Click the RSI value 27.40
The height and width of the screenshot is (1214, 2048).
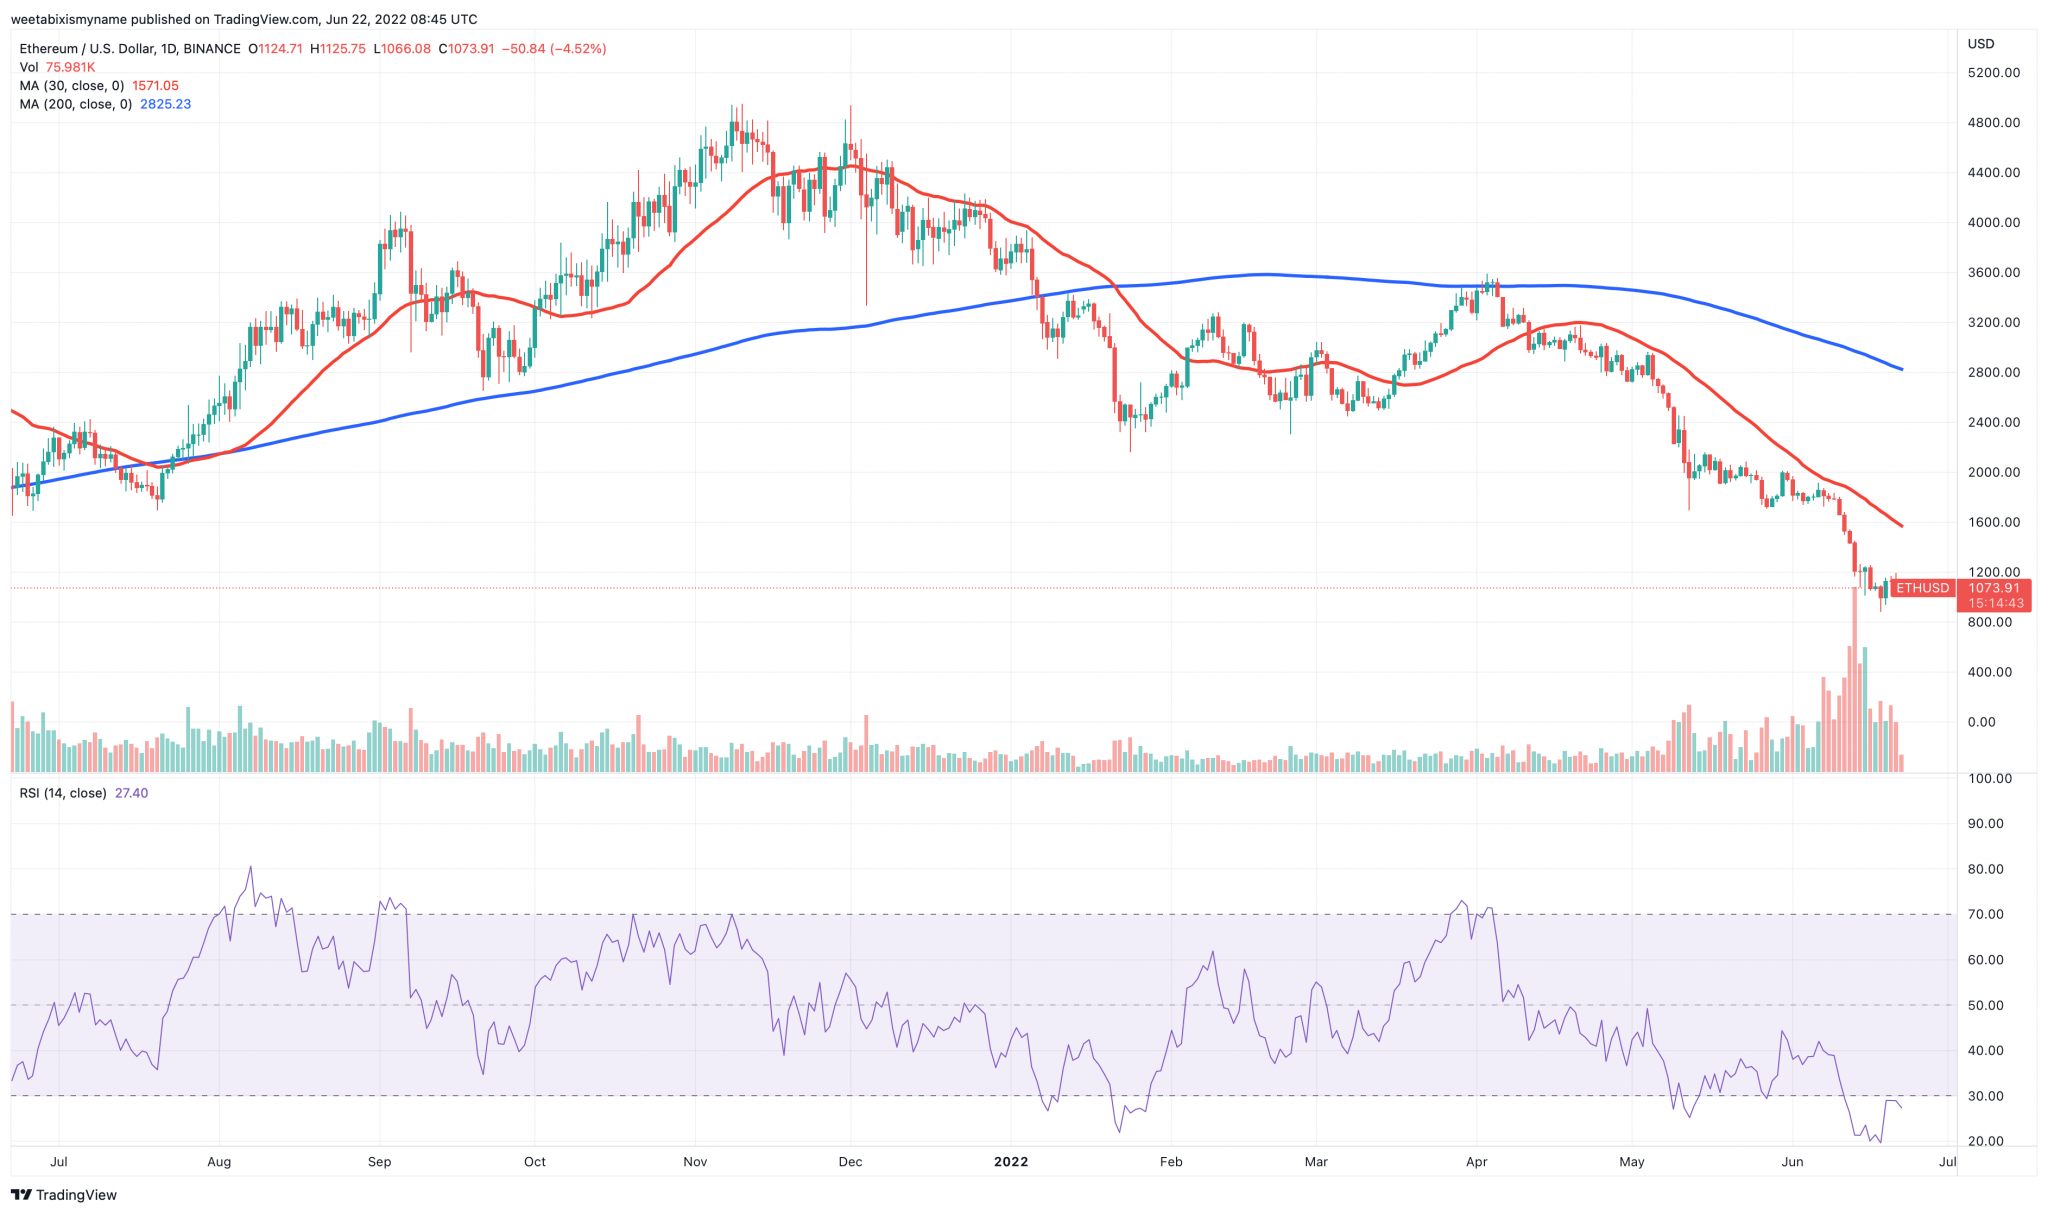tap(131, 793)
